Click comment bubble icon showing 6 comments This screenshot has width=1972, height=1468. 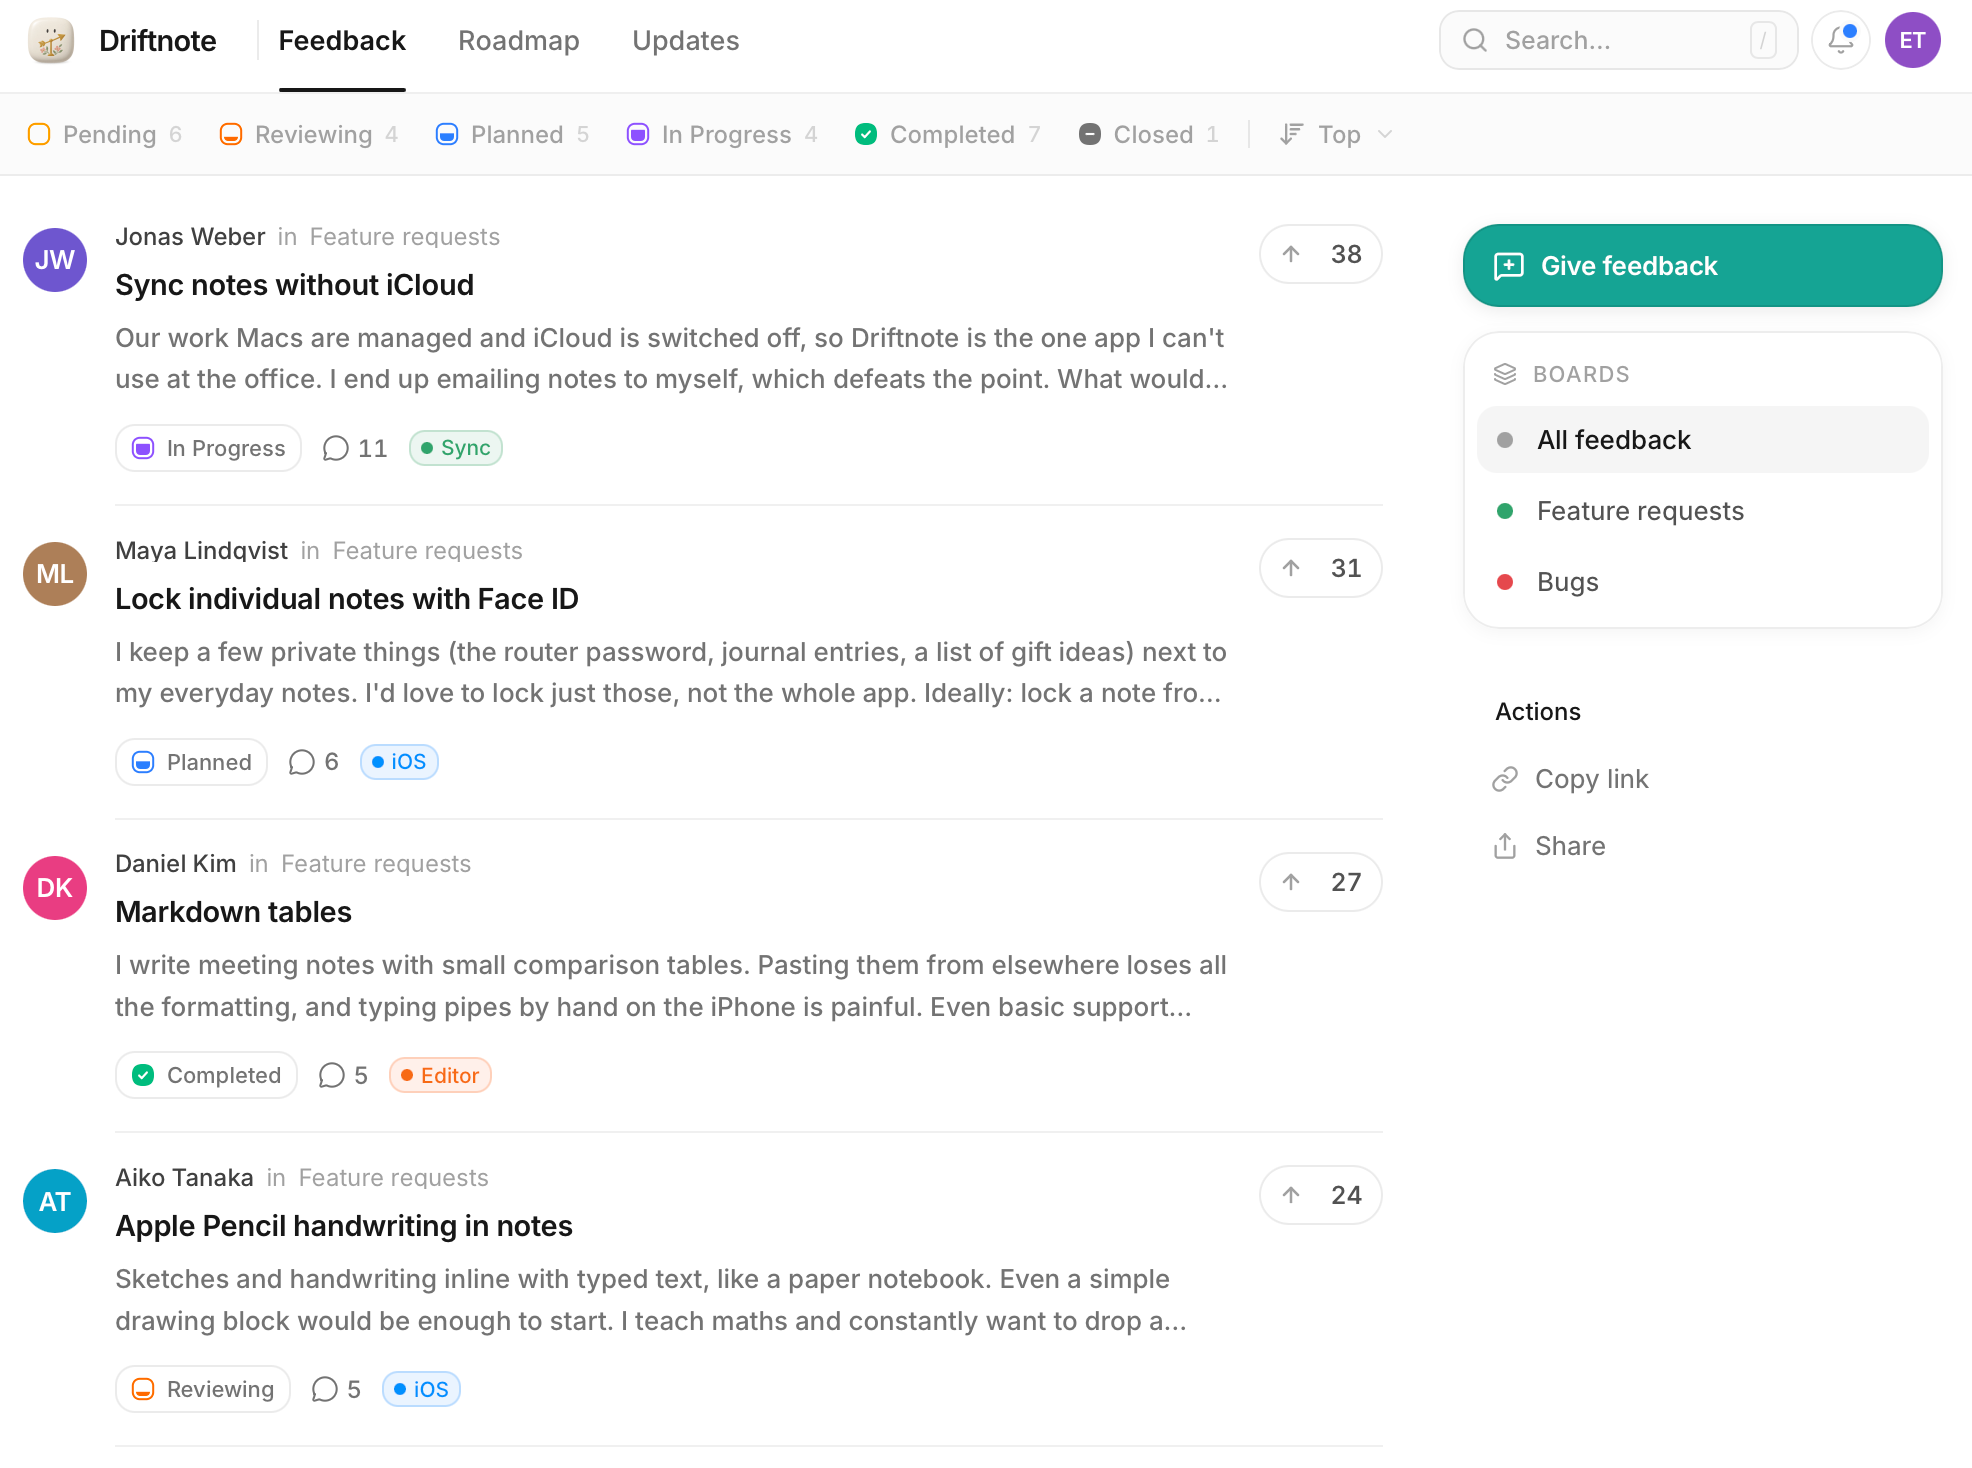pyautogui.click(x=301, y=762)
